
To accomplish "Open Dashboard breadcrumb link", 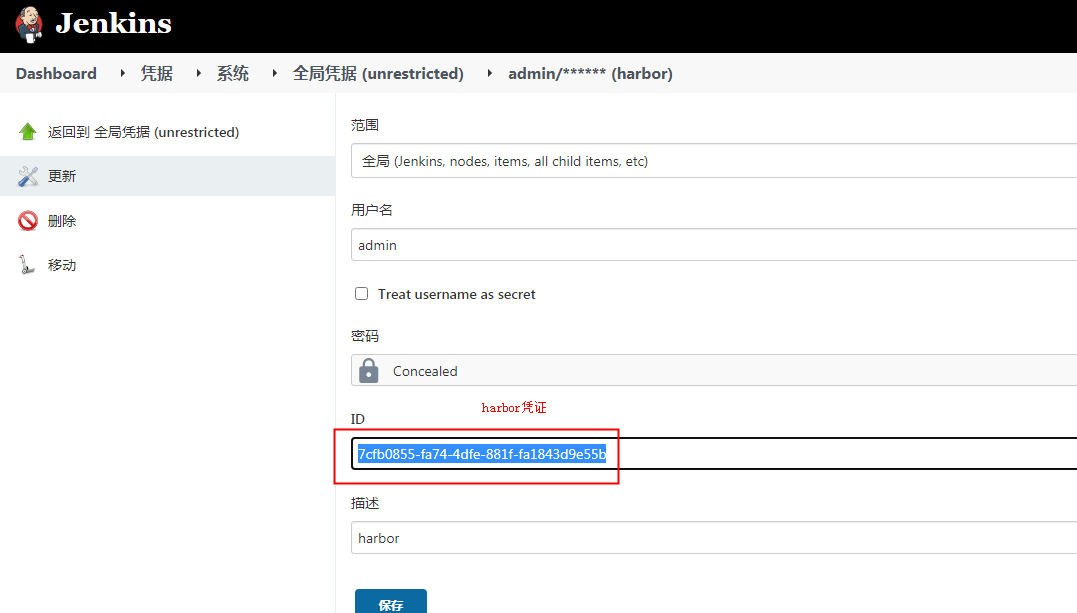I will pyautogui.click(x=56, y=74).
